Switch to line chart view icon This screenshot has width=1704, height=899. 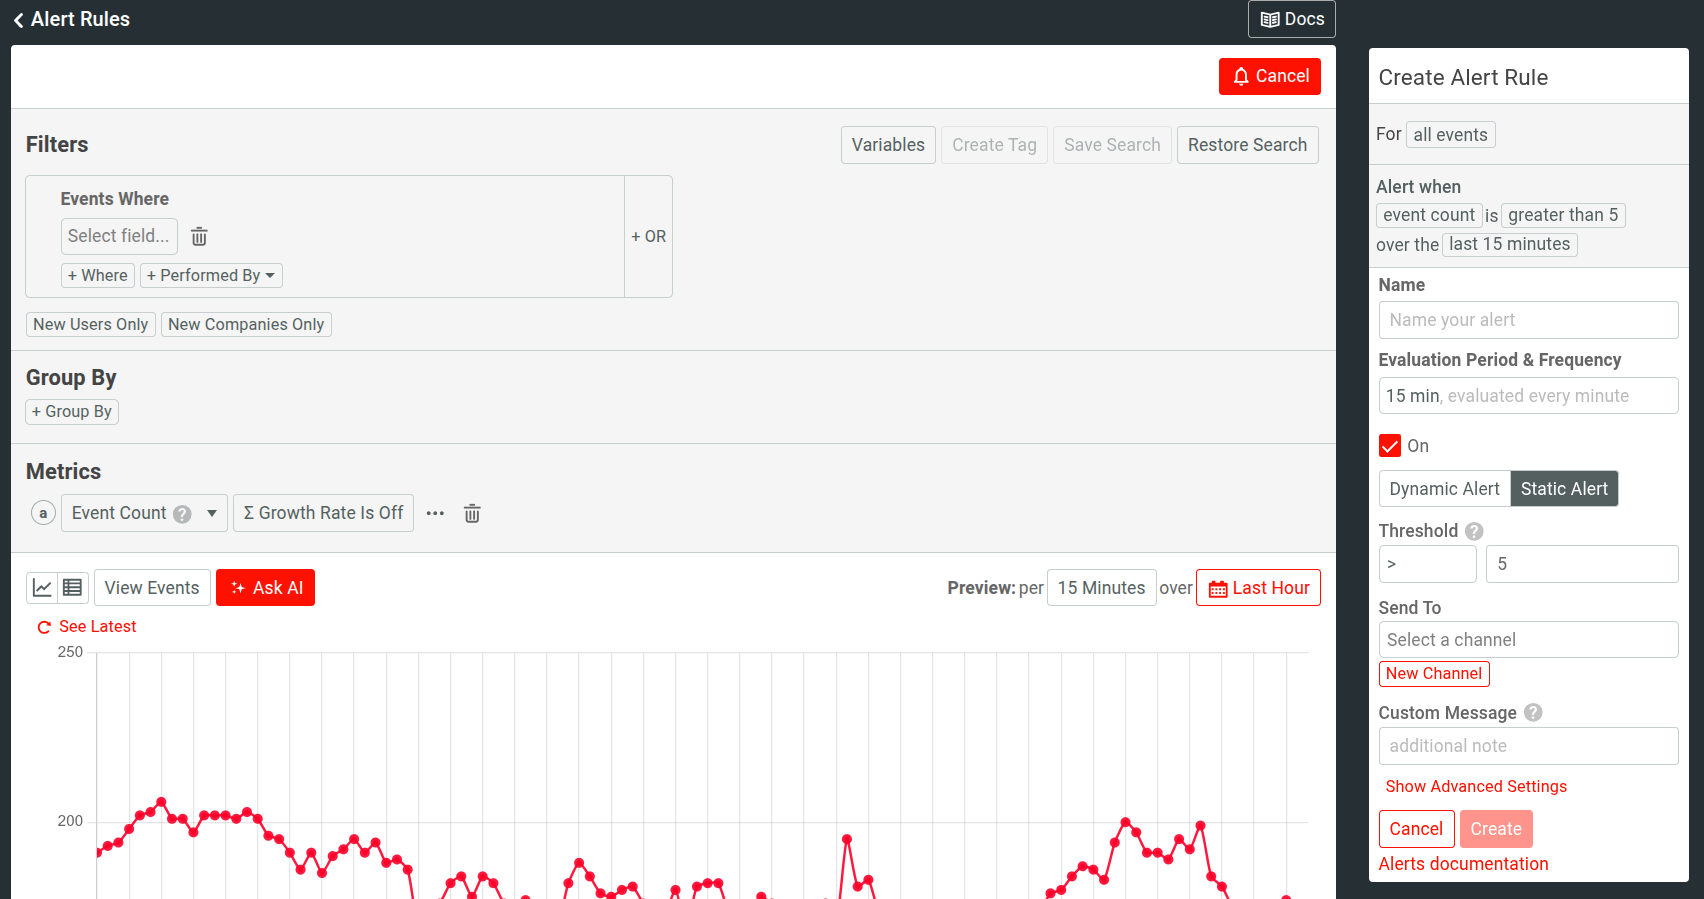click(x=42, y=588)
